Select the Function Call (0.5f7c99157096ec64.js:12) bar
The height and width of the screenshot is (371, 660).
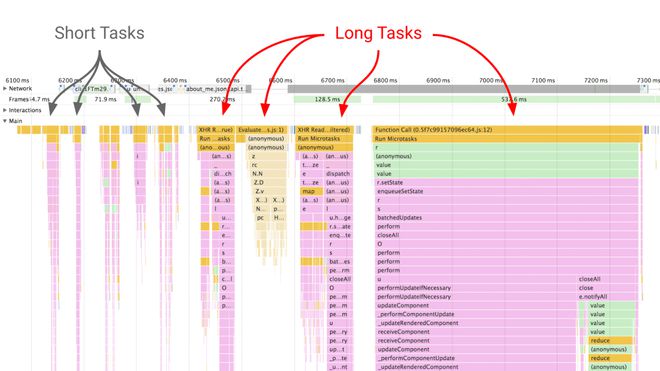pos(507,130)
